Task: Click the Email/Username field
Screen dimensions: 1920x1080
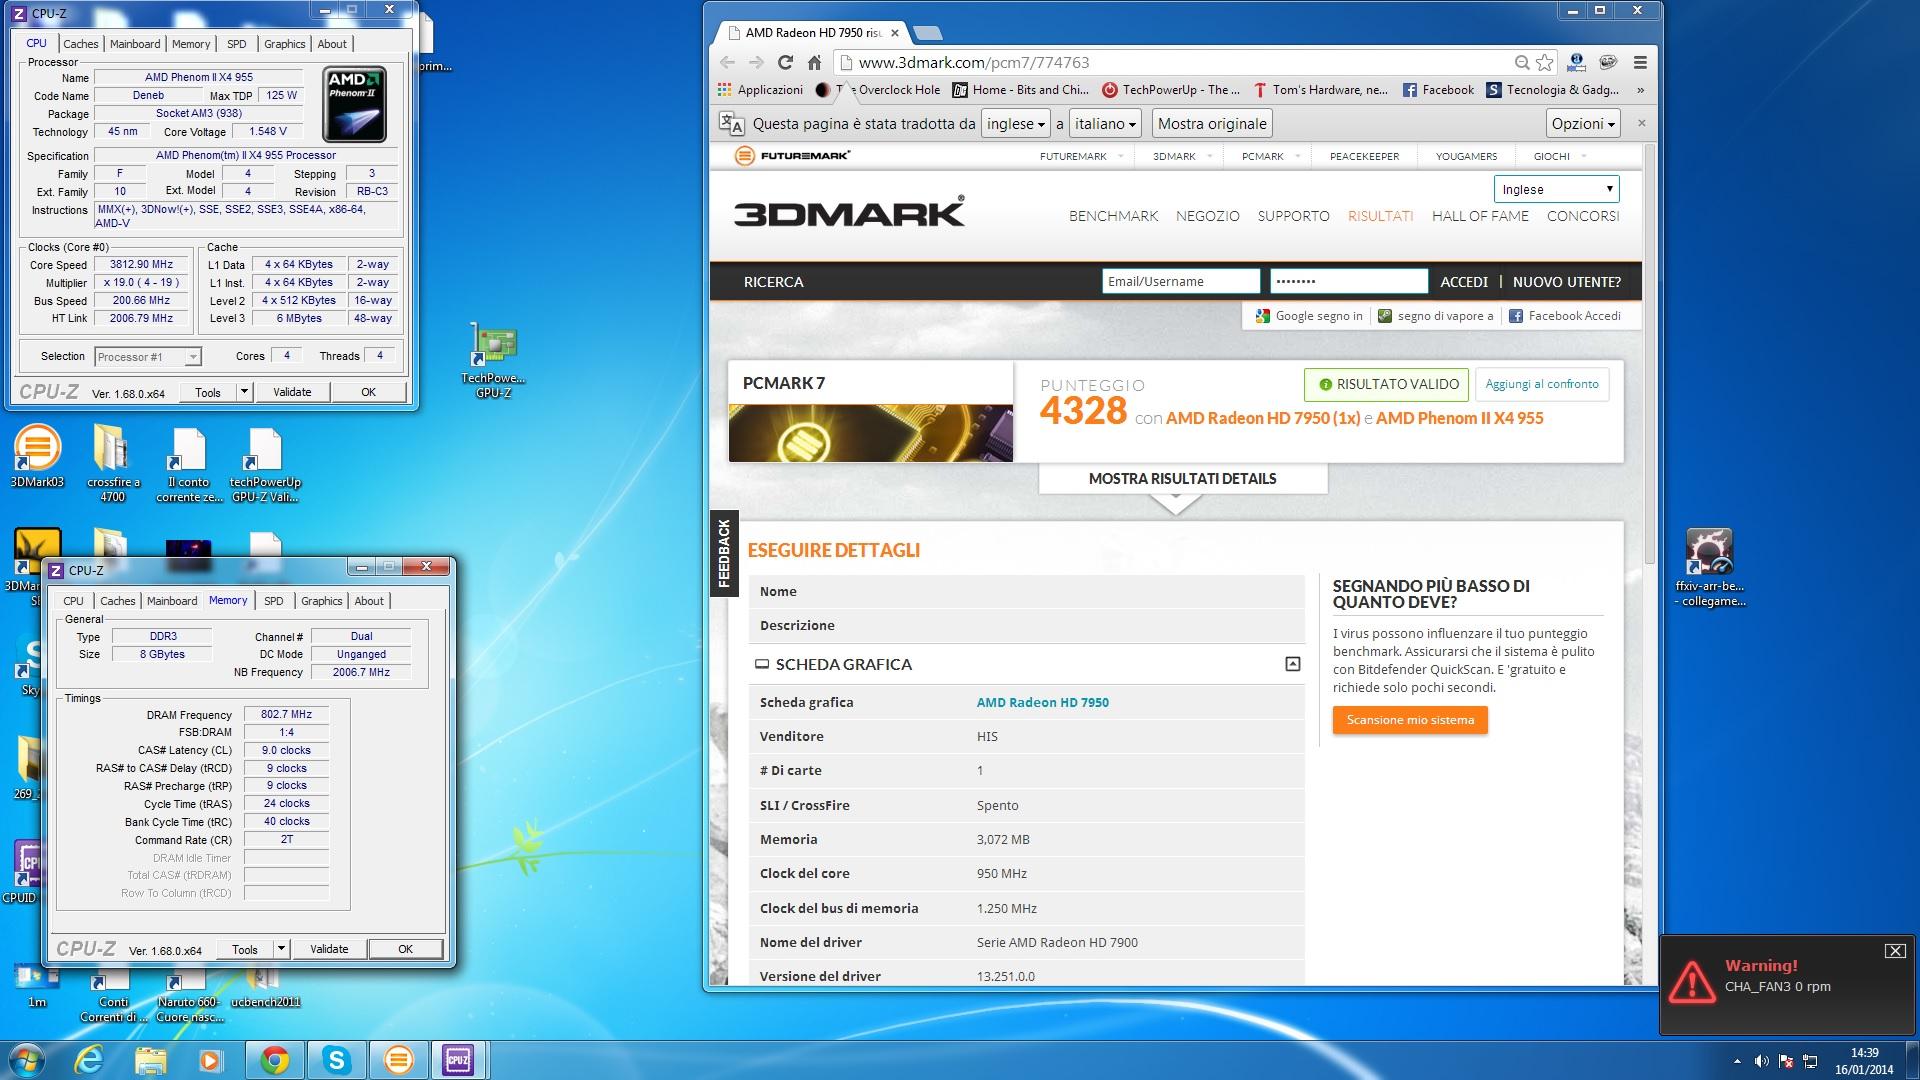Action: tap(1181, 281)
